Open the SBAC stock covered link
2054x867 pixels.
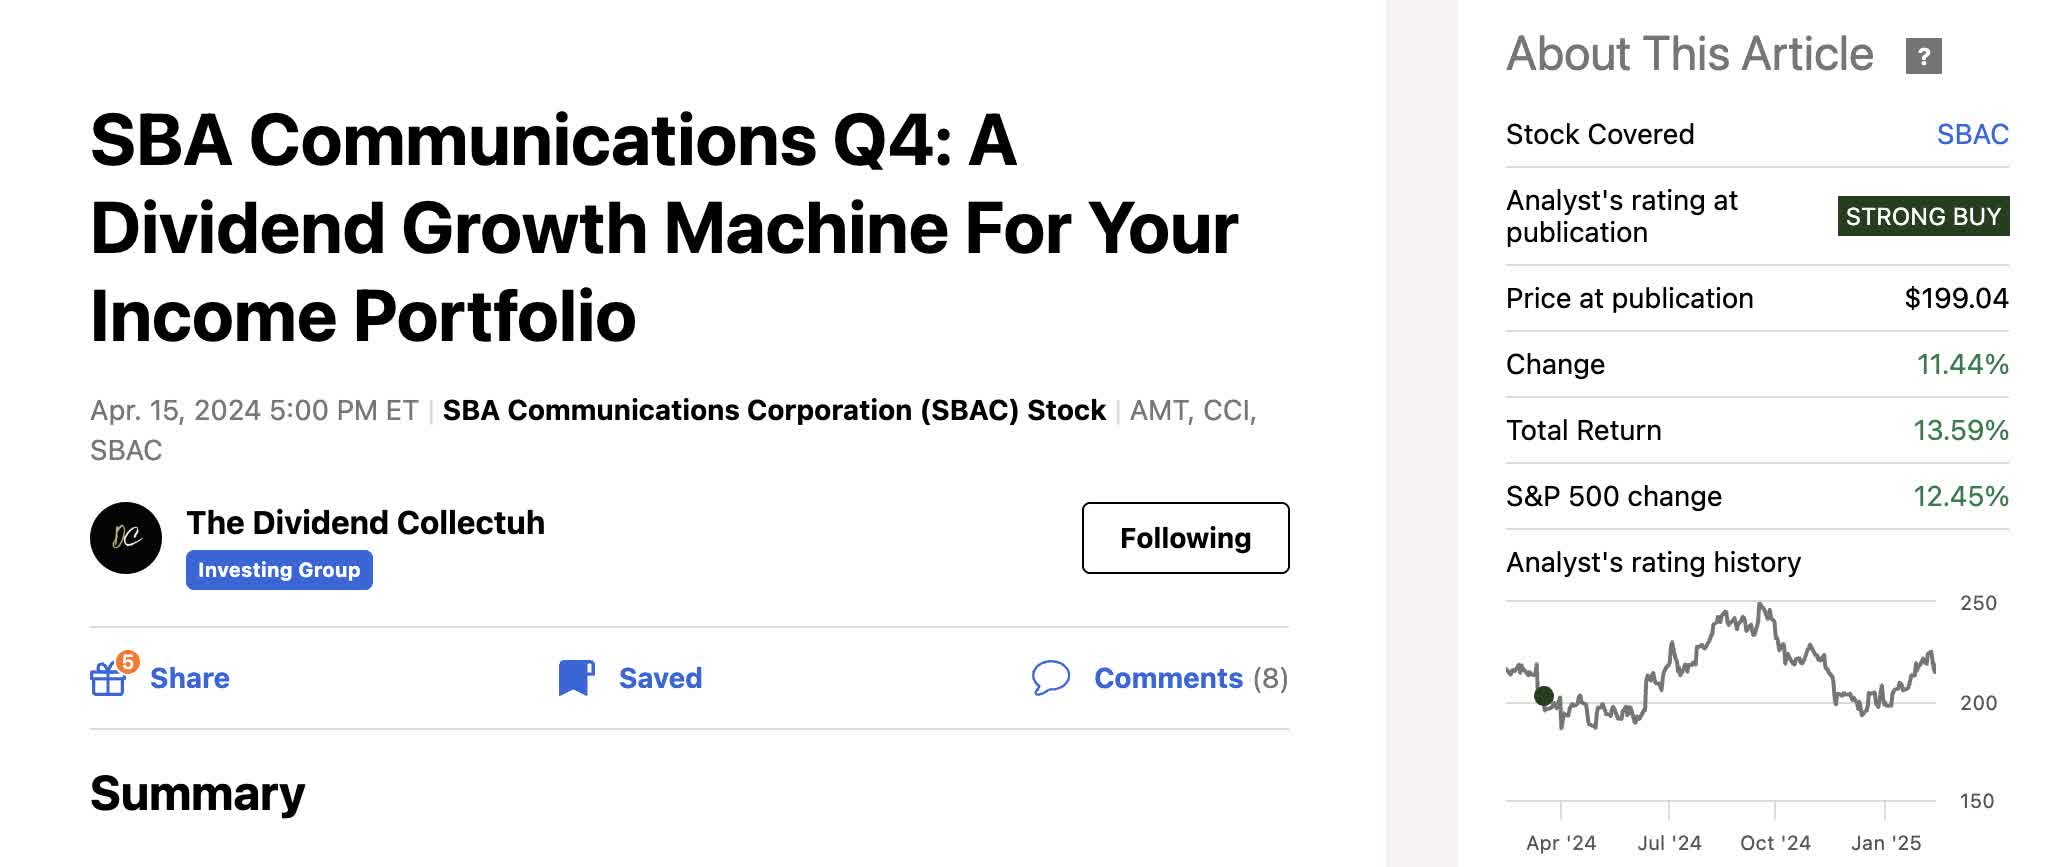tap(1972, 134)
